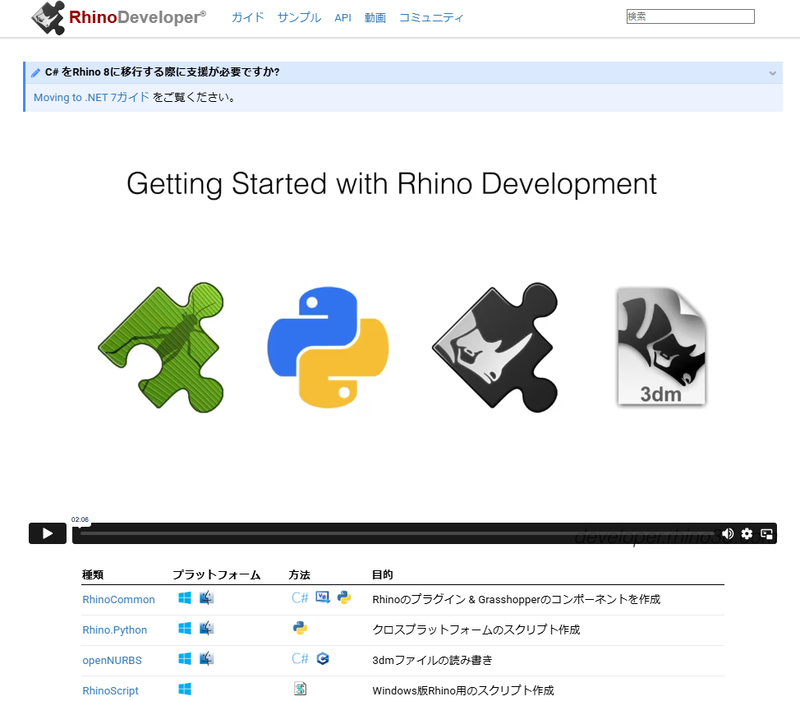Image resolution: width=800 pixels, height=701 pixels.
Task: Click the 種類 column header
Action: (92, 575)
